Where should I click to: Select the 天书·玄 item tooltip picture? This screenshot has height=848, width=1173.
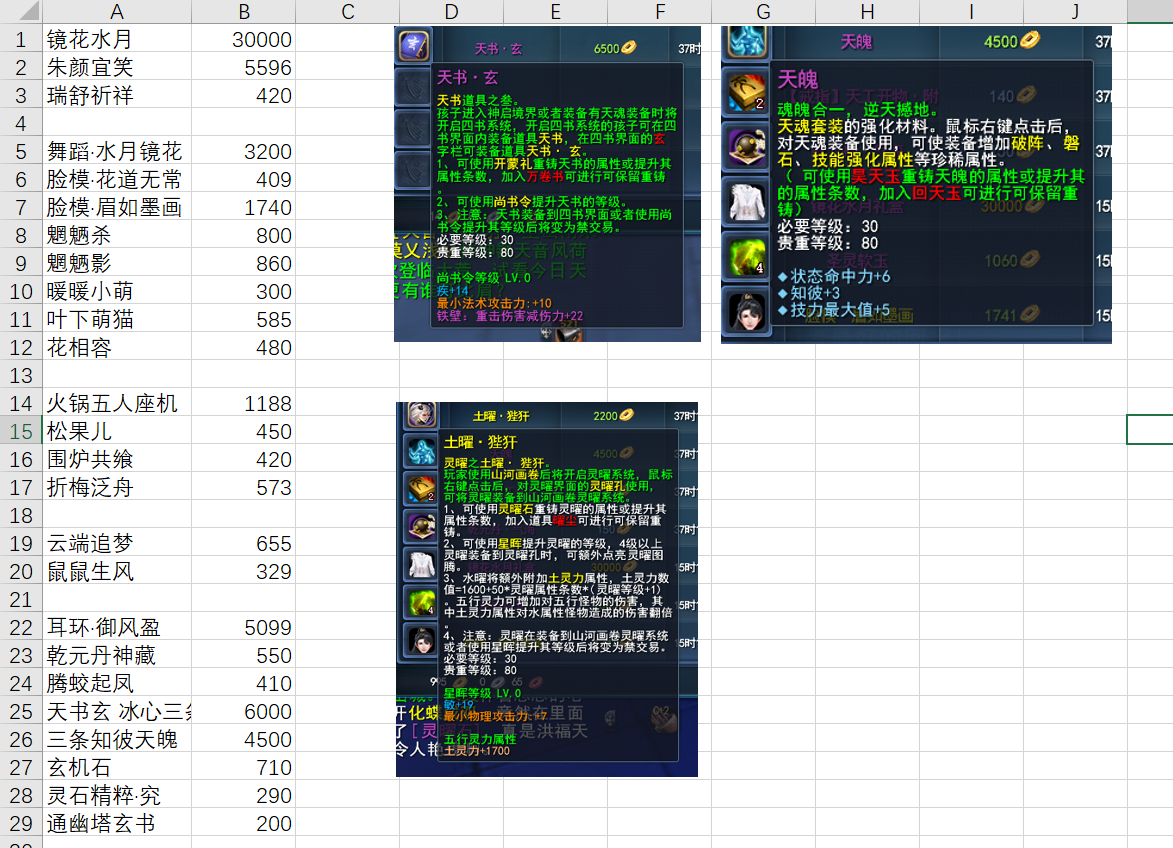(x=548, y=184)
